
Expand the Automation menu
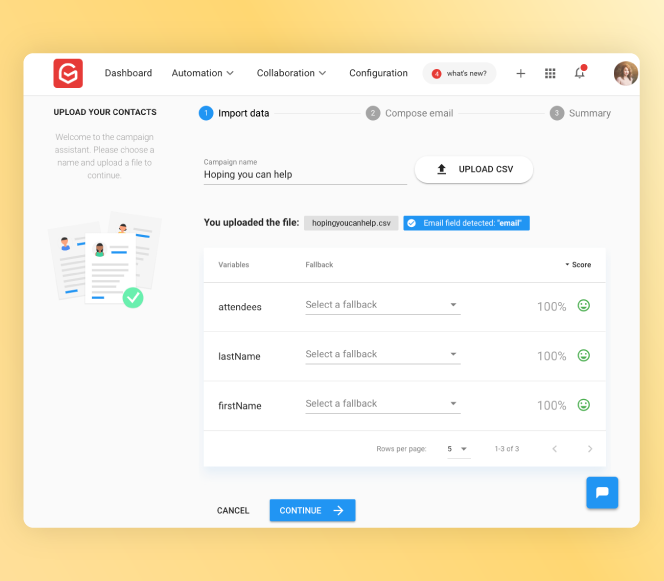tap(202, 73)
